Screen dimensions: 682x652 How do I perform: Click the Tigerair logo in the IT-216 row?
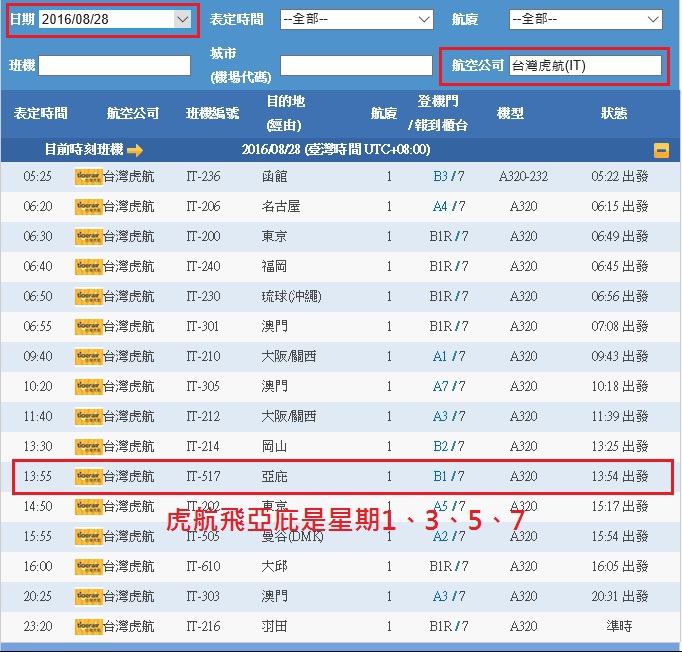point(89,627)
